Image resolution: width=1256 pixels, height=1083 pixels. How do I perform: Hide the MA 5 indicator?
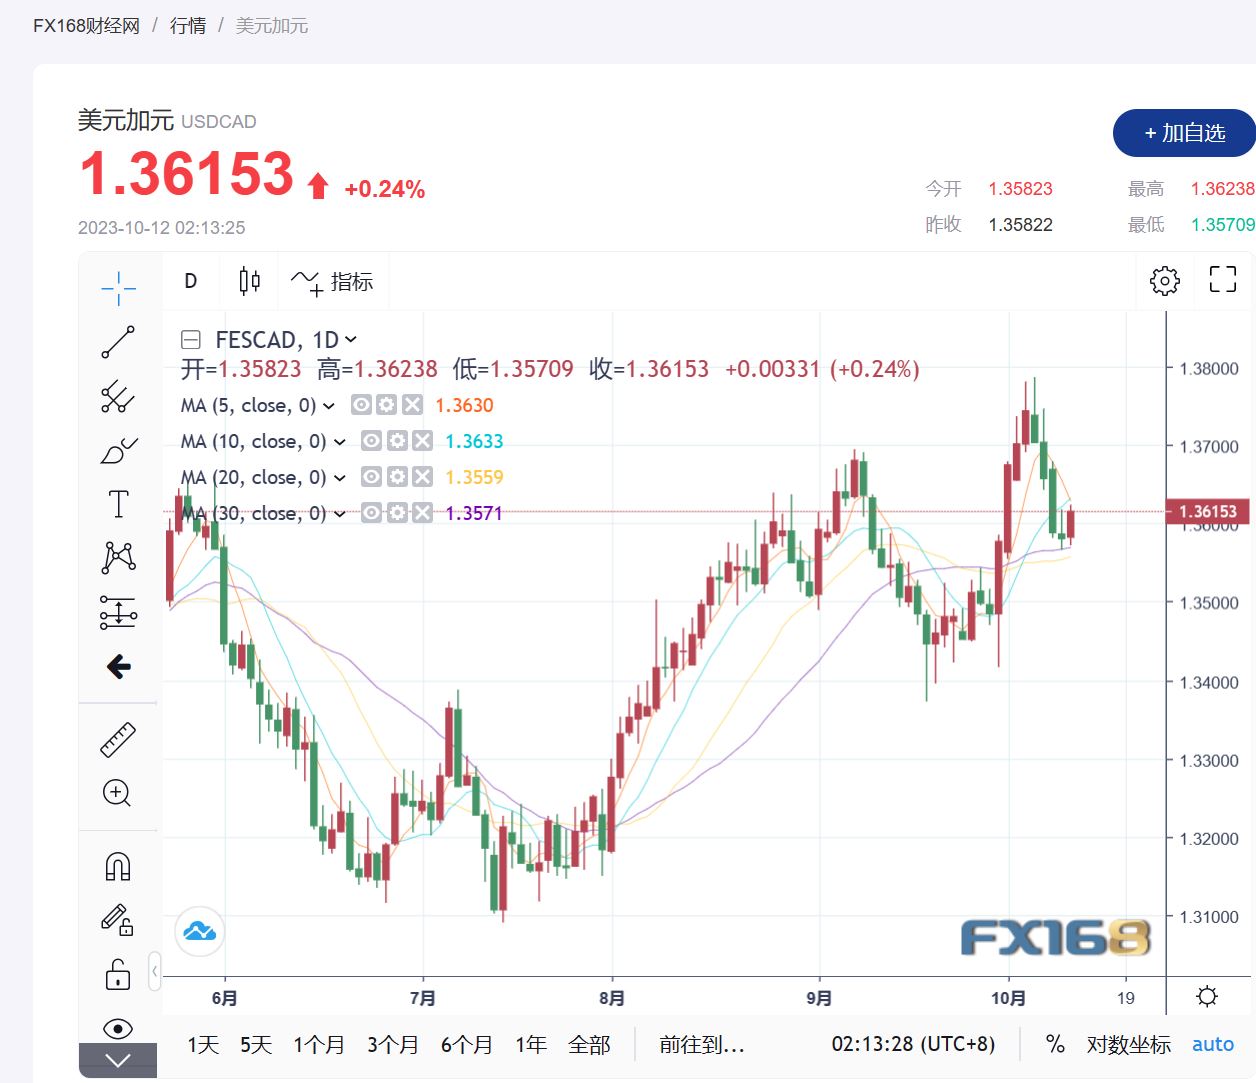[361, 405]
